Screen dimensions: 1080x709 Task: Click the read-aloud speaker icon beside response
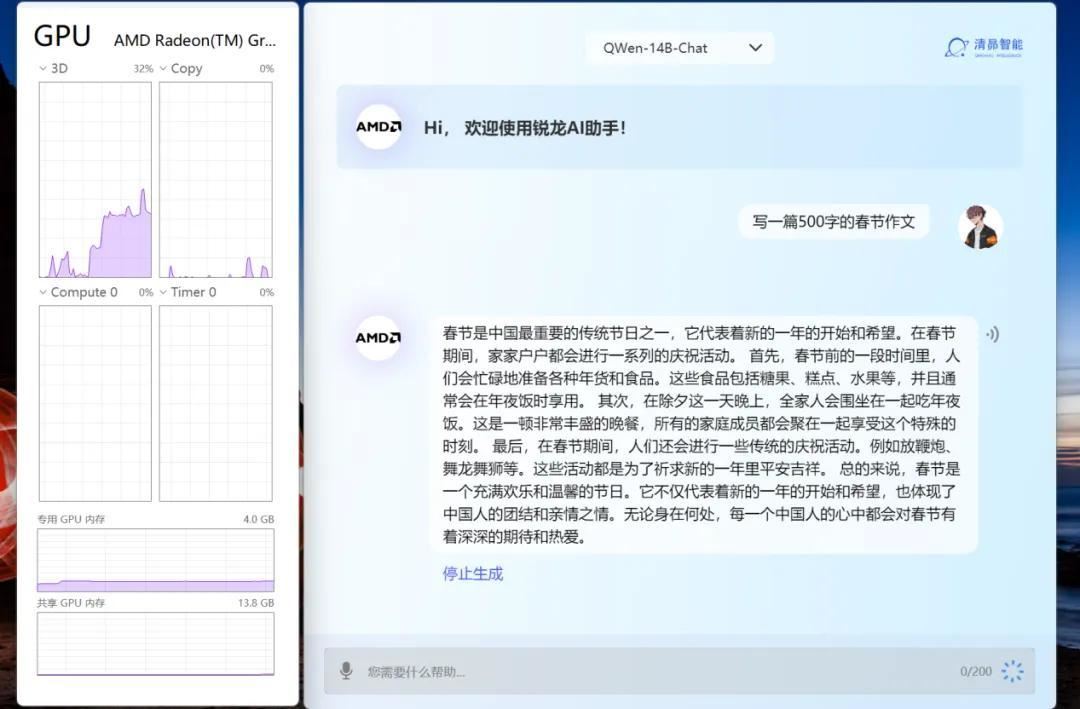[x=992, y=334]
